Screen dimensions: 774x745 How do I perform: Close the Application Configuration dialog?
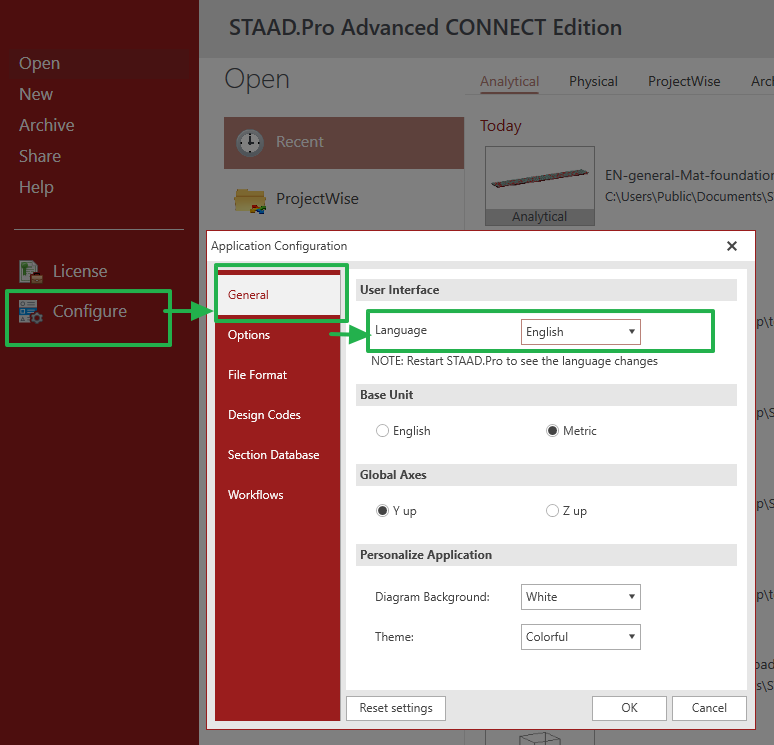pos(732,246)
